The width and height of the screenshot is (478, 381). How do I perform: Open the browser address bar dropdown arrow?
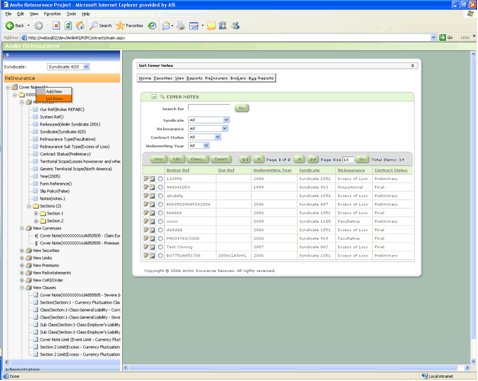(433, 37)
